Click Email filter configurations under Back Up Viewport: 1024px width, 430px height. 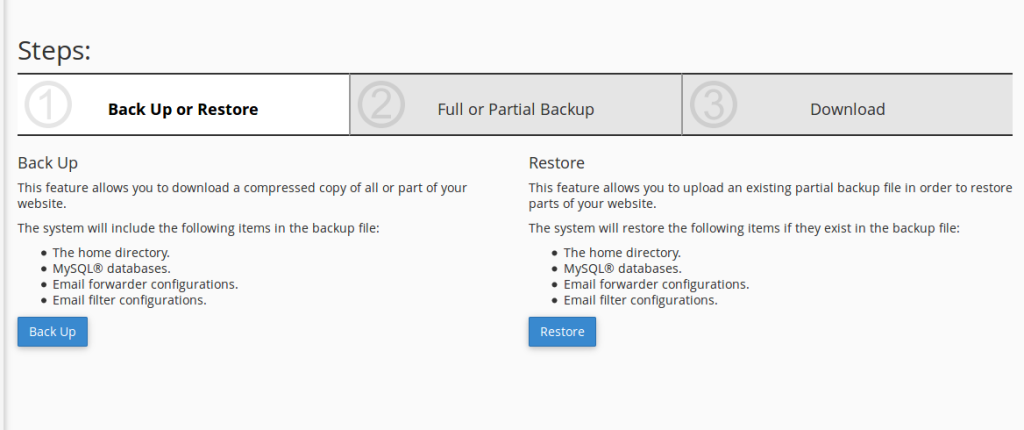click(x=129, y=301)
